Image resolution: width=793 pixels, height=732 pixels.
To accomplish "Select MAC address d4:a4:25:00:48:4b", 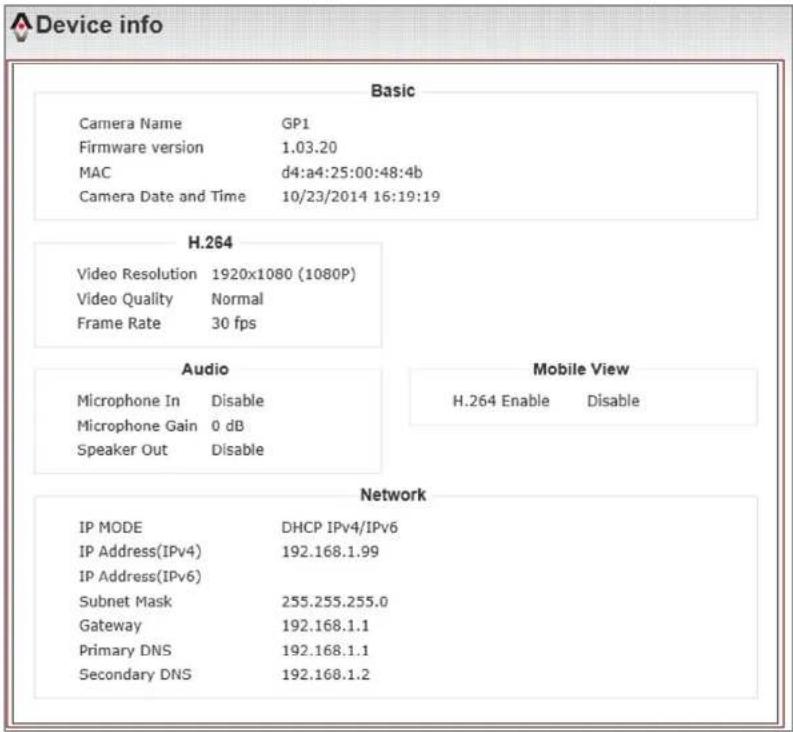I will click(352, 173).
